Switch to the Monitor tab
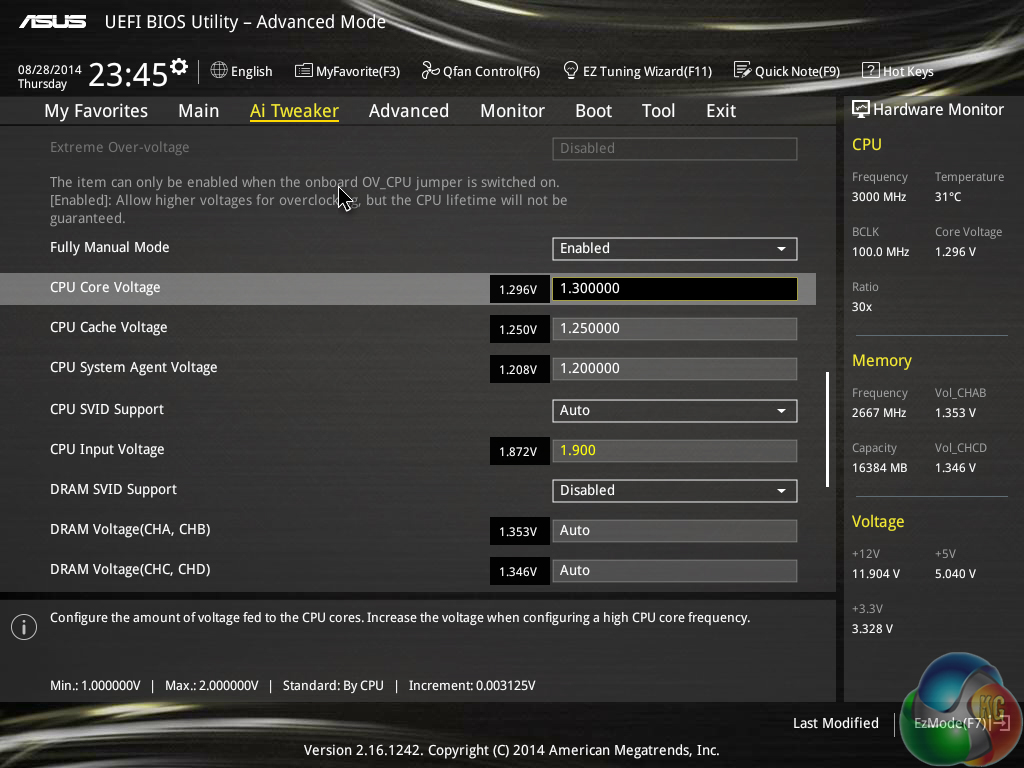The height and width of the screenshot is (768, 1024). (x=512, y=111)
